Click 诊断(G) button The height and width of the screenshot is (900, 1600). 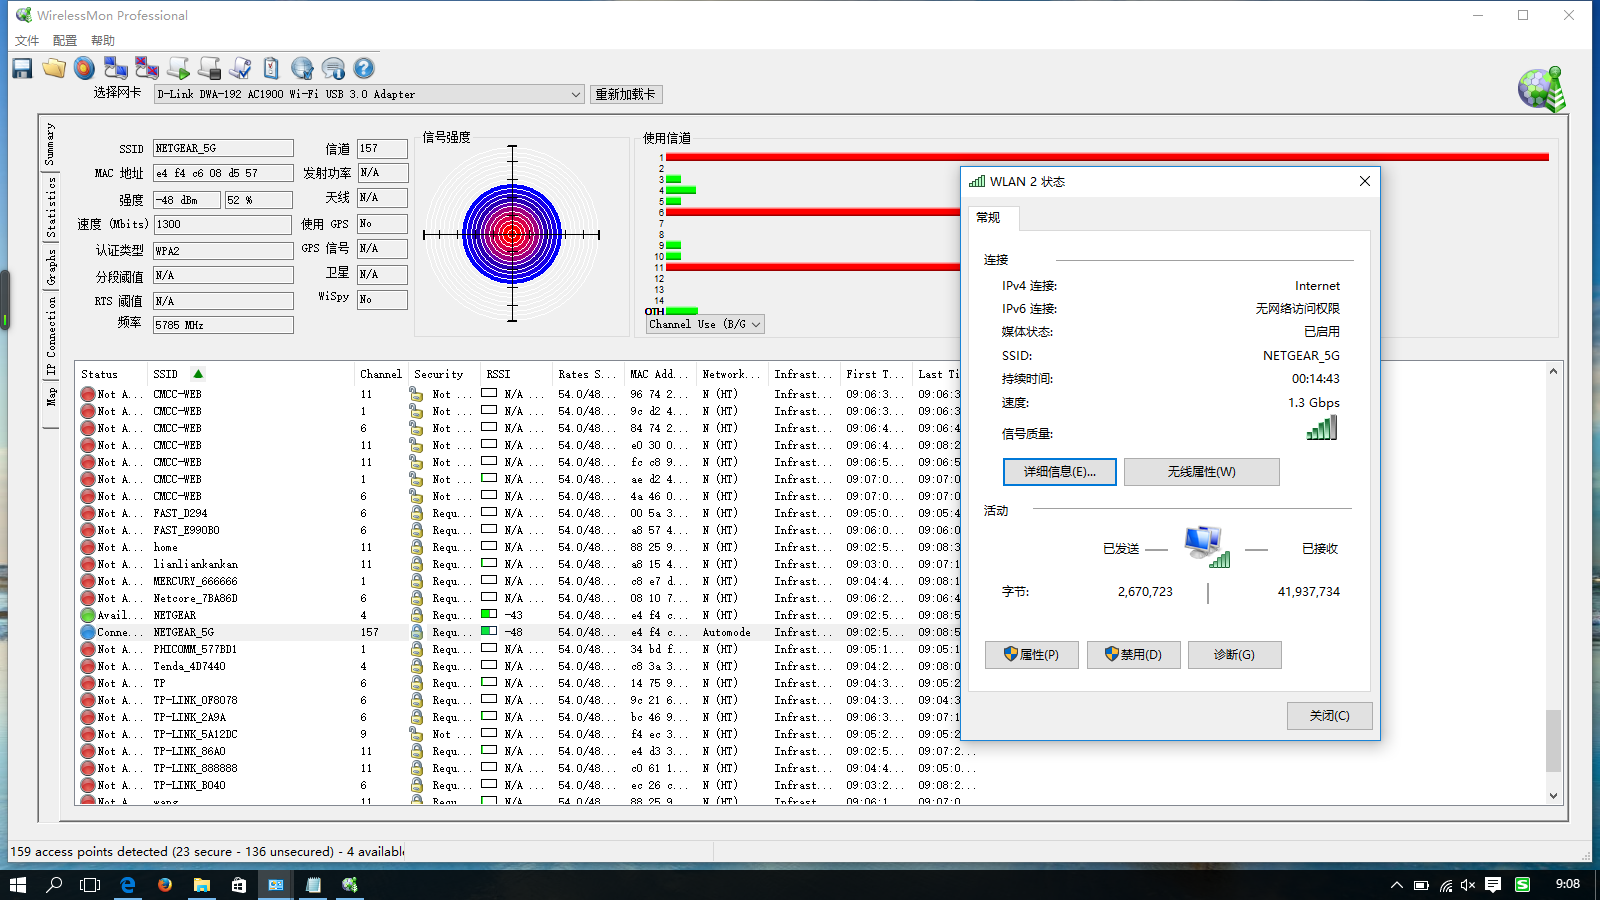click(1235, 655)
